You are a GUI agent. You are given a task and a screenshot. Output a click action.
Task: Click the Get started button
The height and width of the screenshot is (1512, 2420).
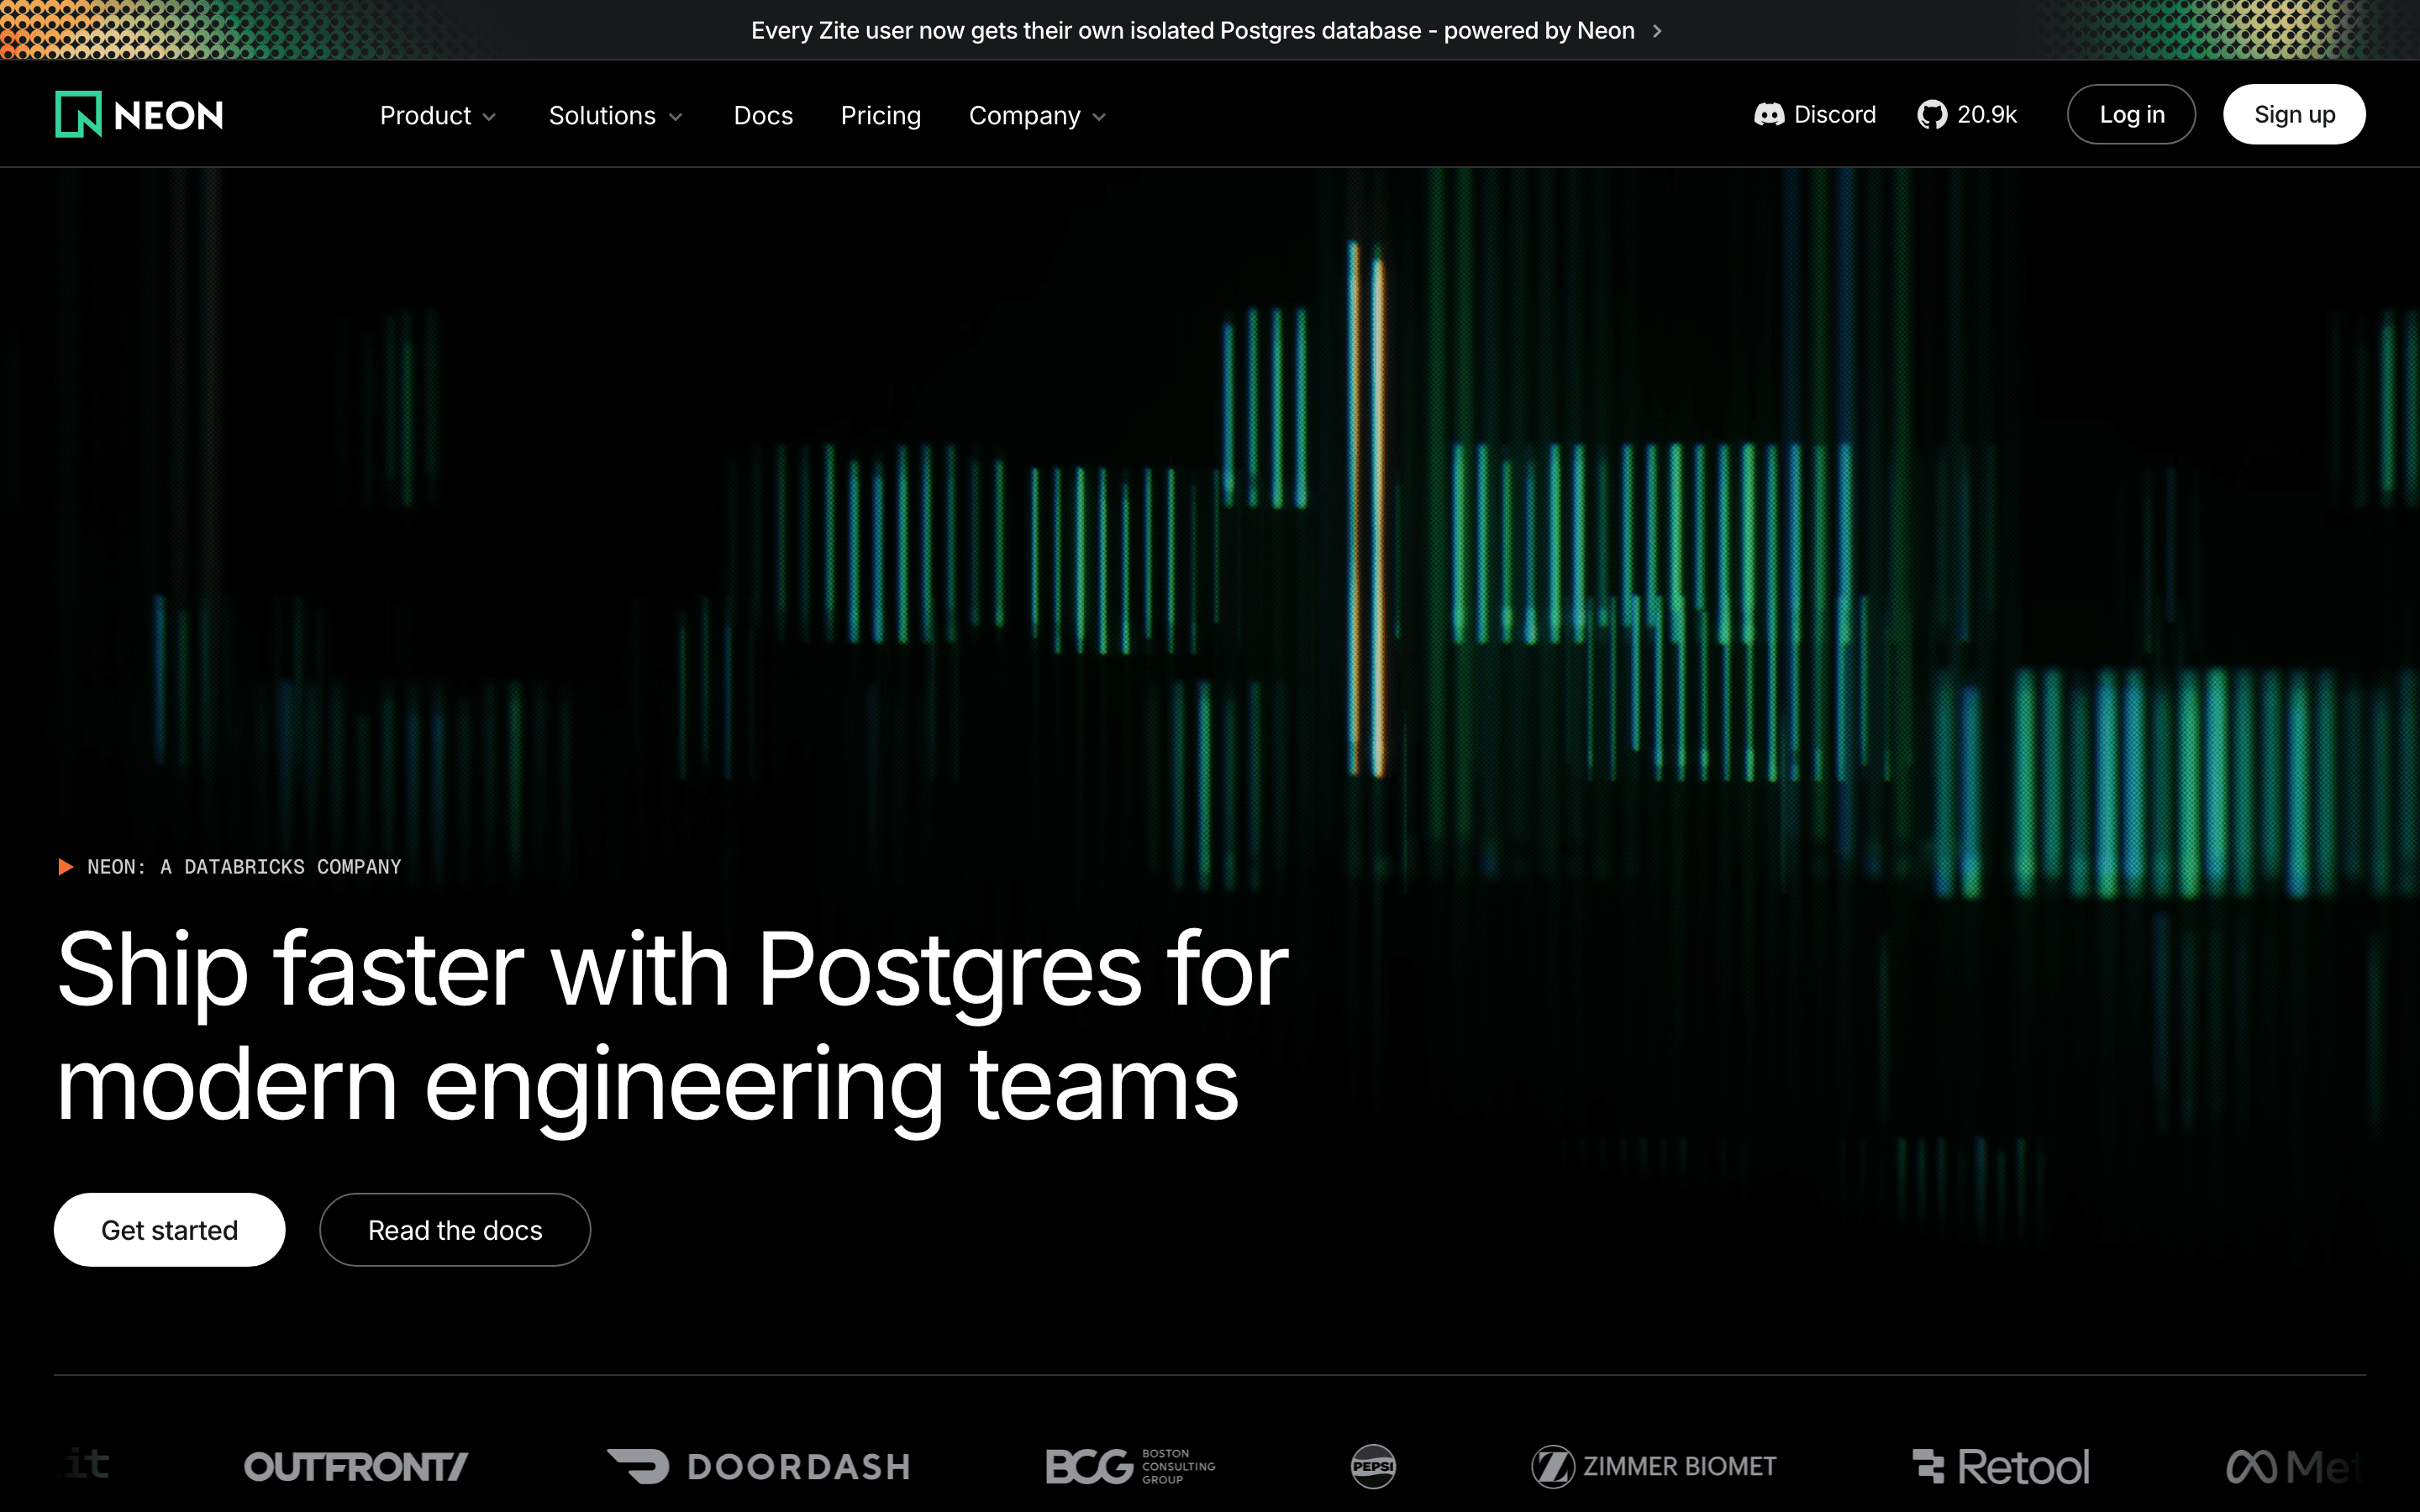[x=169, y=1229]
